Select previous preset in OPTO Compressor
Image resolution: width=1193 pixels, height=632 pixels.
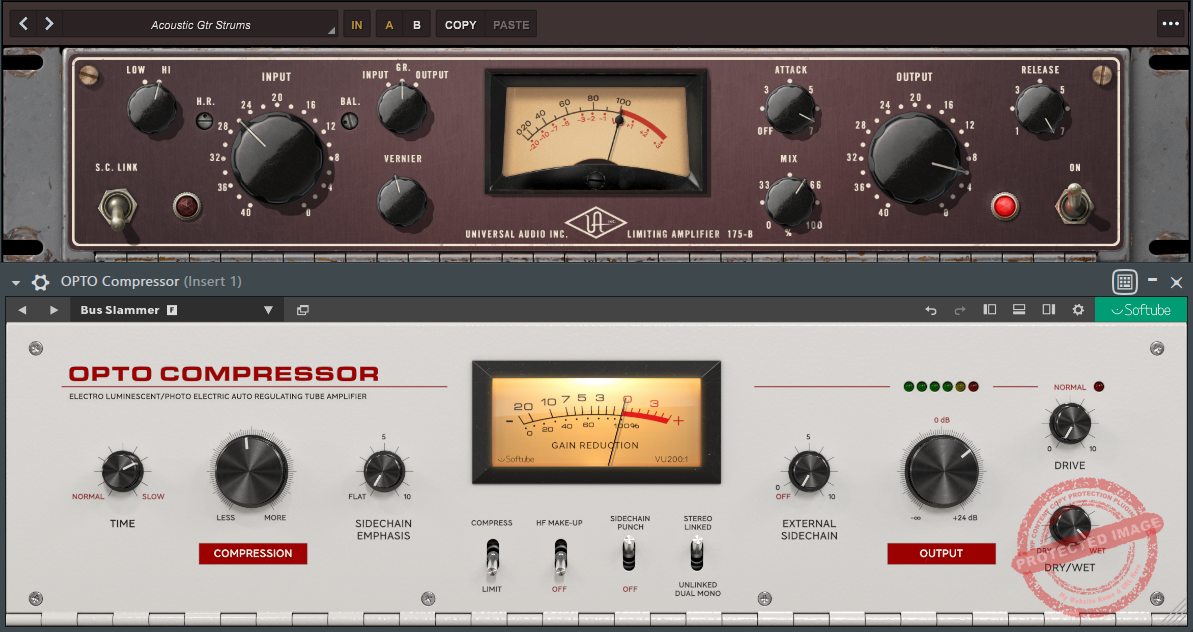click(22, 310)
